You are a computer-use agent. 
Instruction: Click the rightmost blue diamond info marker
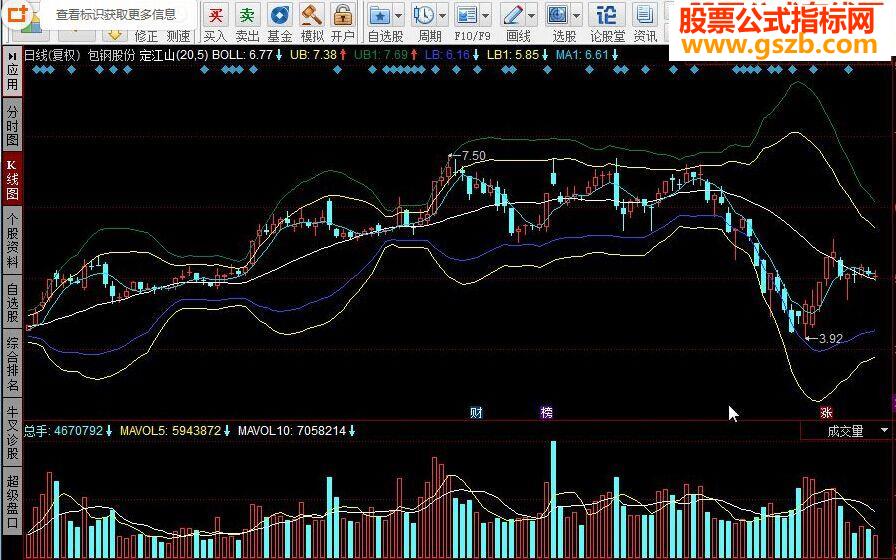click(x=848, y=70)
